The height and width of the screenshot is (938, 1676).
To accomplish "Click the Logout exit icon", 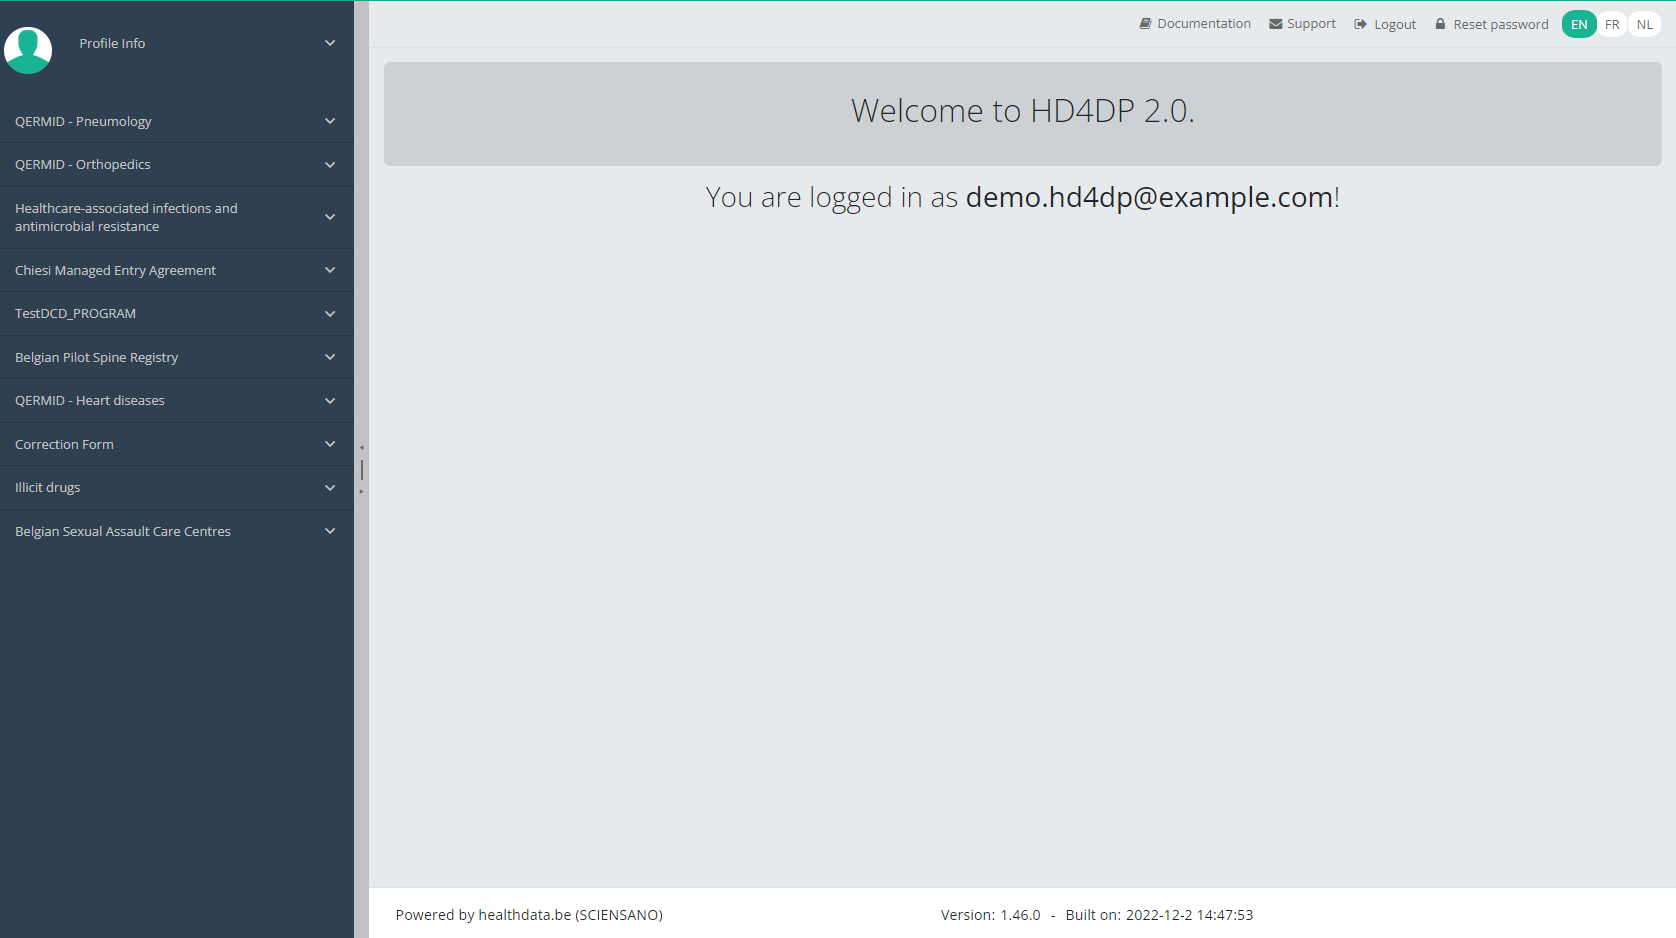I will click(x=1360, y=24).
